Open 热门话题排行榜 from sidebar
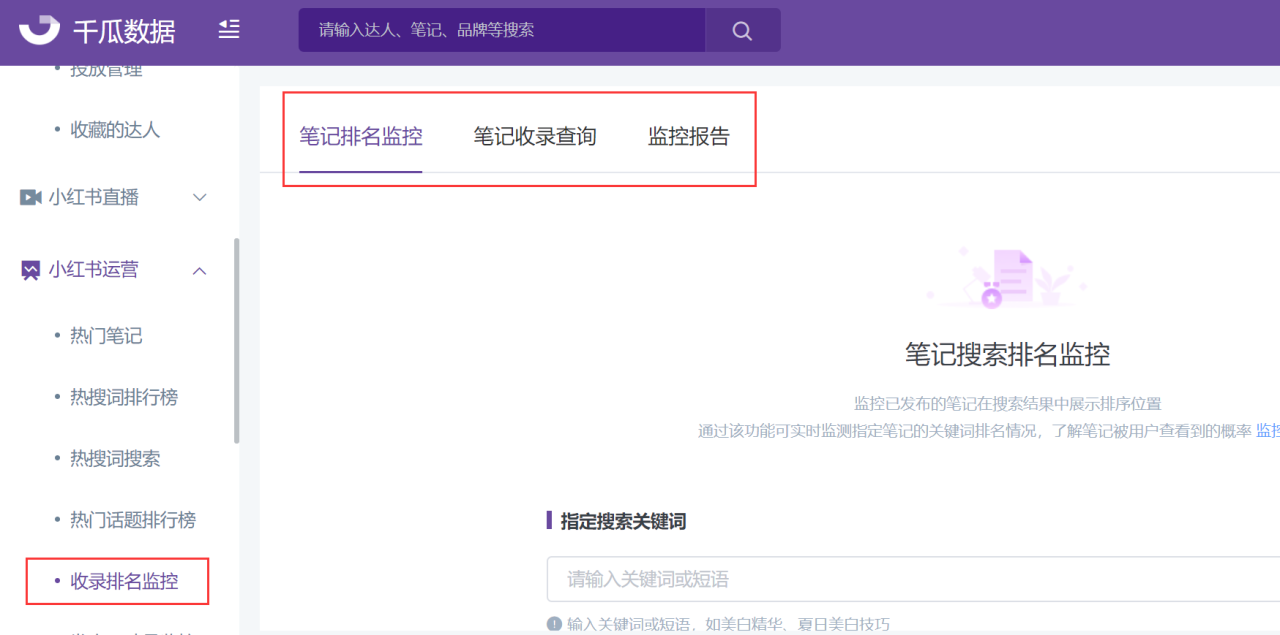 click(x=133, y=520)
